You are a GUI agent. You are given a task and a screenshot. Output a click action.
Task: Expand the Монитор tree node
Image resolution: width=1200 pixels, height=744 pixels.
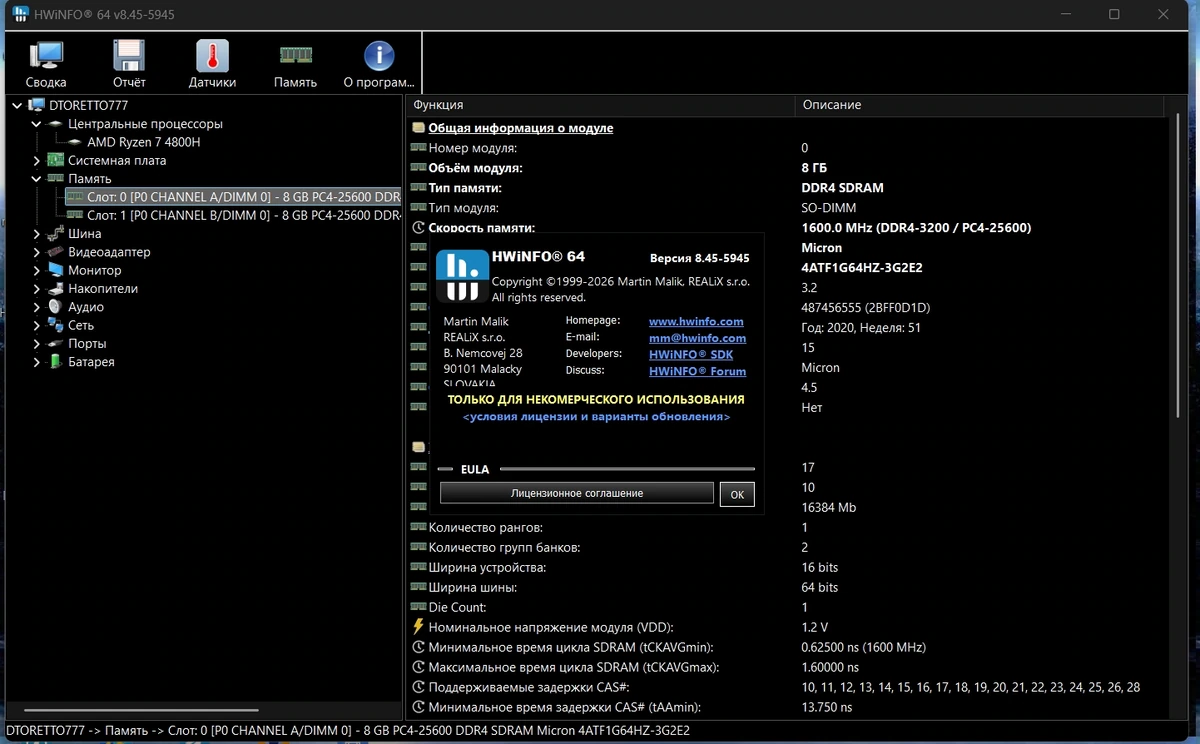pos(37,270)
